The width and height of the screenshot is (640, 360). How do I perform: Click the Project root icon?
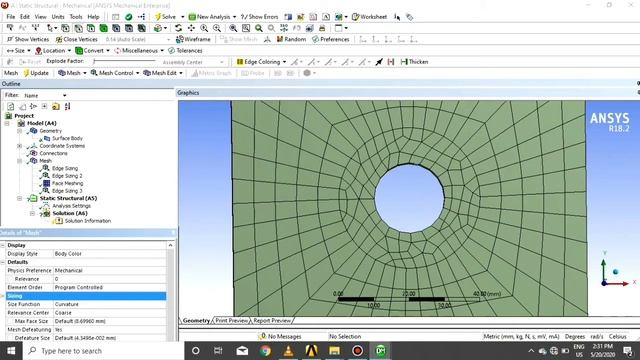coord(8,116)
